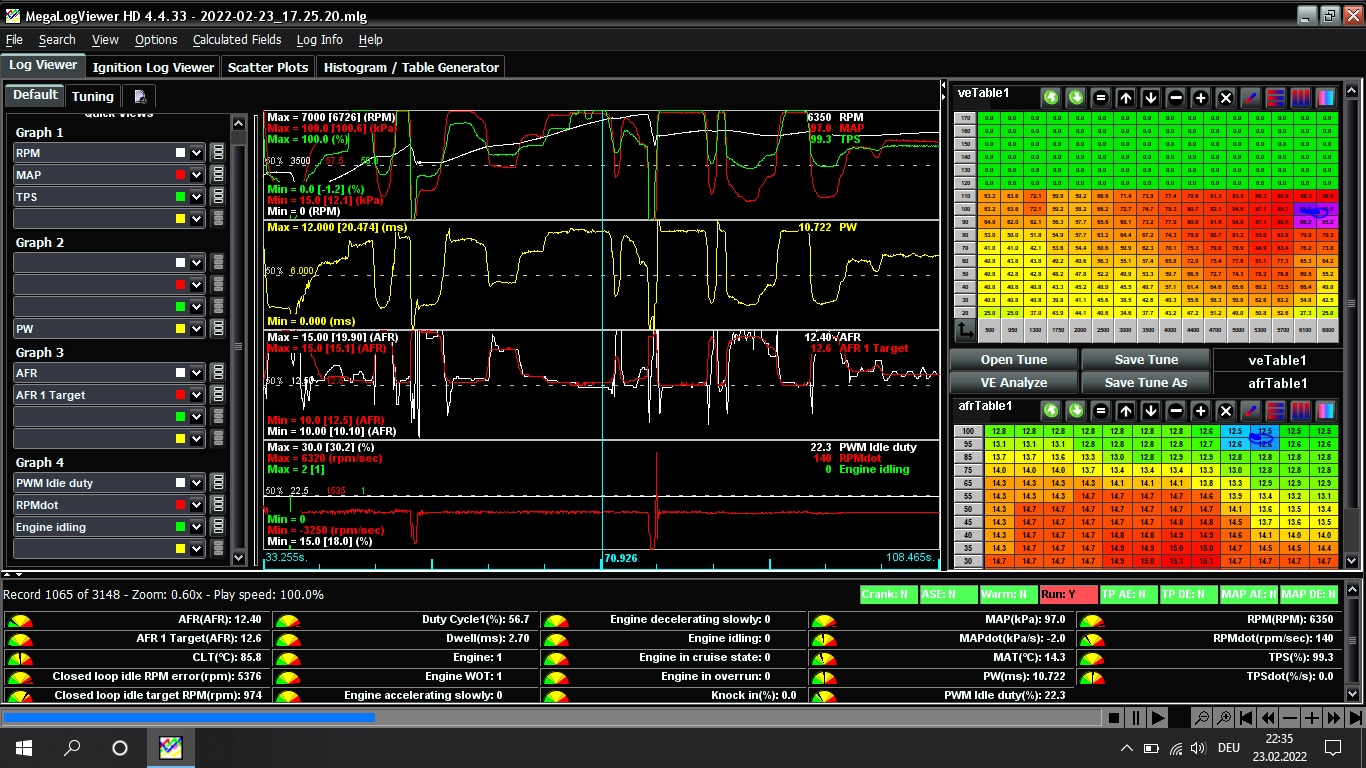Screen dimensions: 1366x768
Task: Toggle the MAP AE status indicator
Action: point(1248,594)
